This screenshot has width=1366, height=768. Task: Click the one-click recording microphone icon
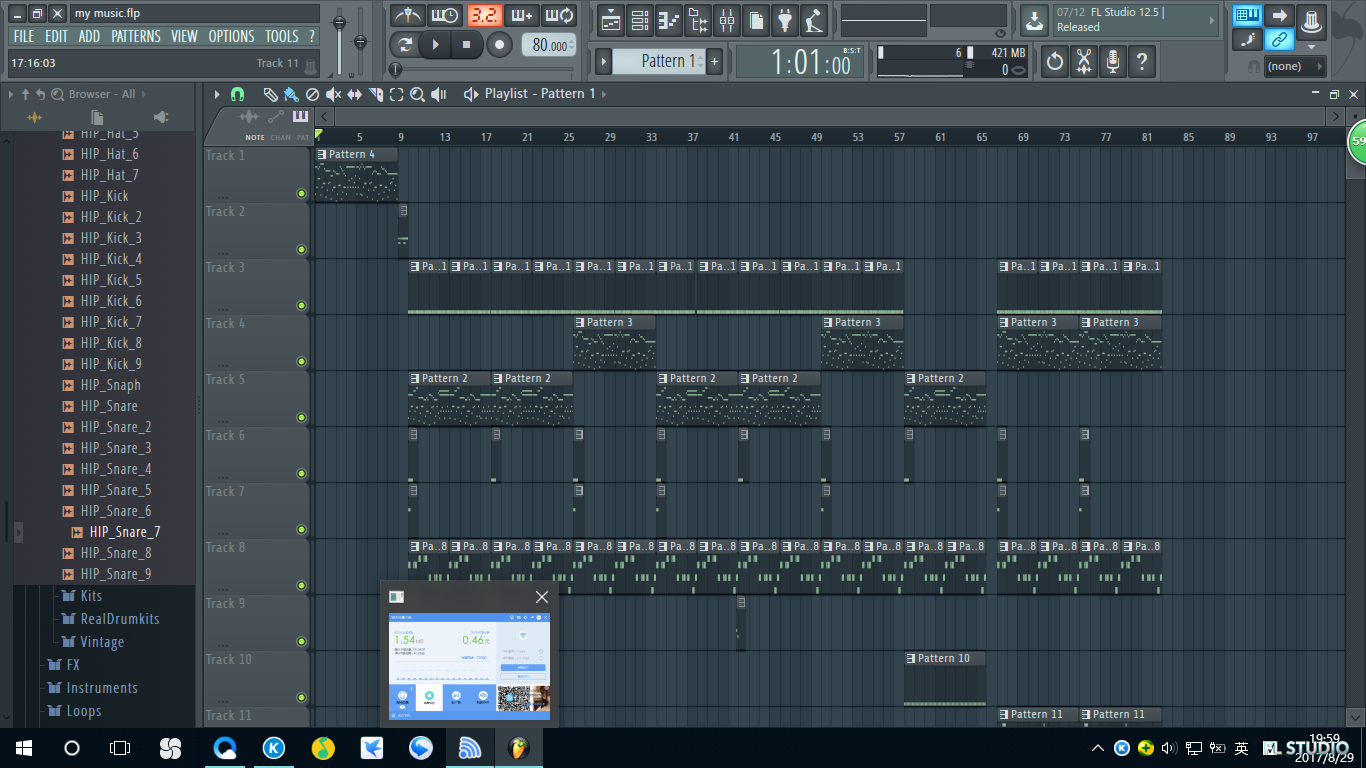1113,62
